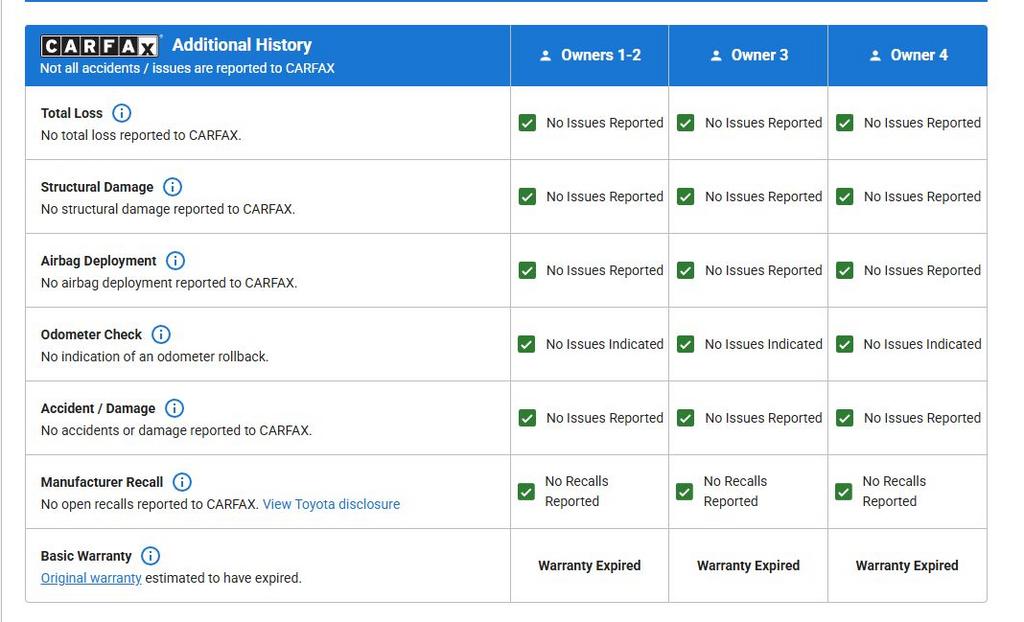This screenshot has width=1024, height=622.
Task: Click Accident / Damage checkmark under Owner 3
Action: point(686,418)
